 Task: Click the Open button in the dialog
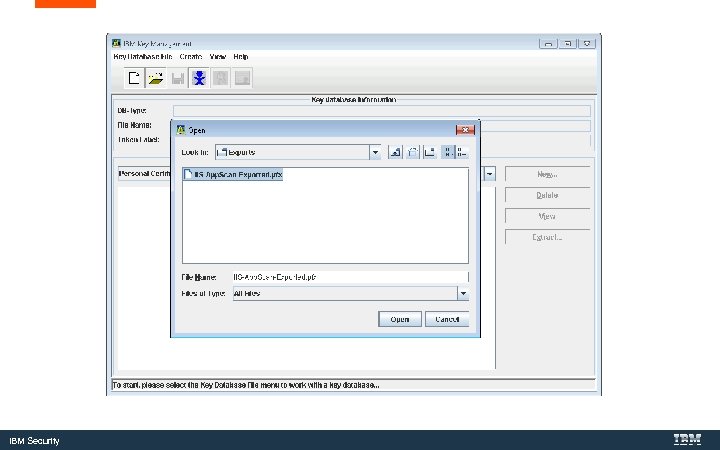399,319
